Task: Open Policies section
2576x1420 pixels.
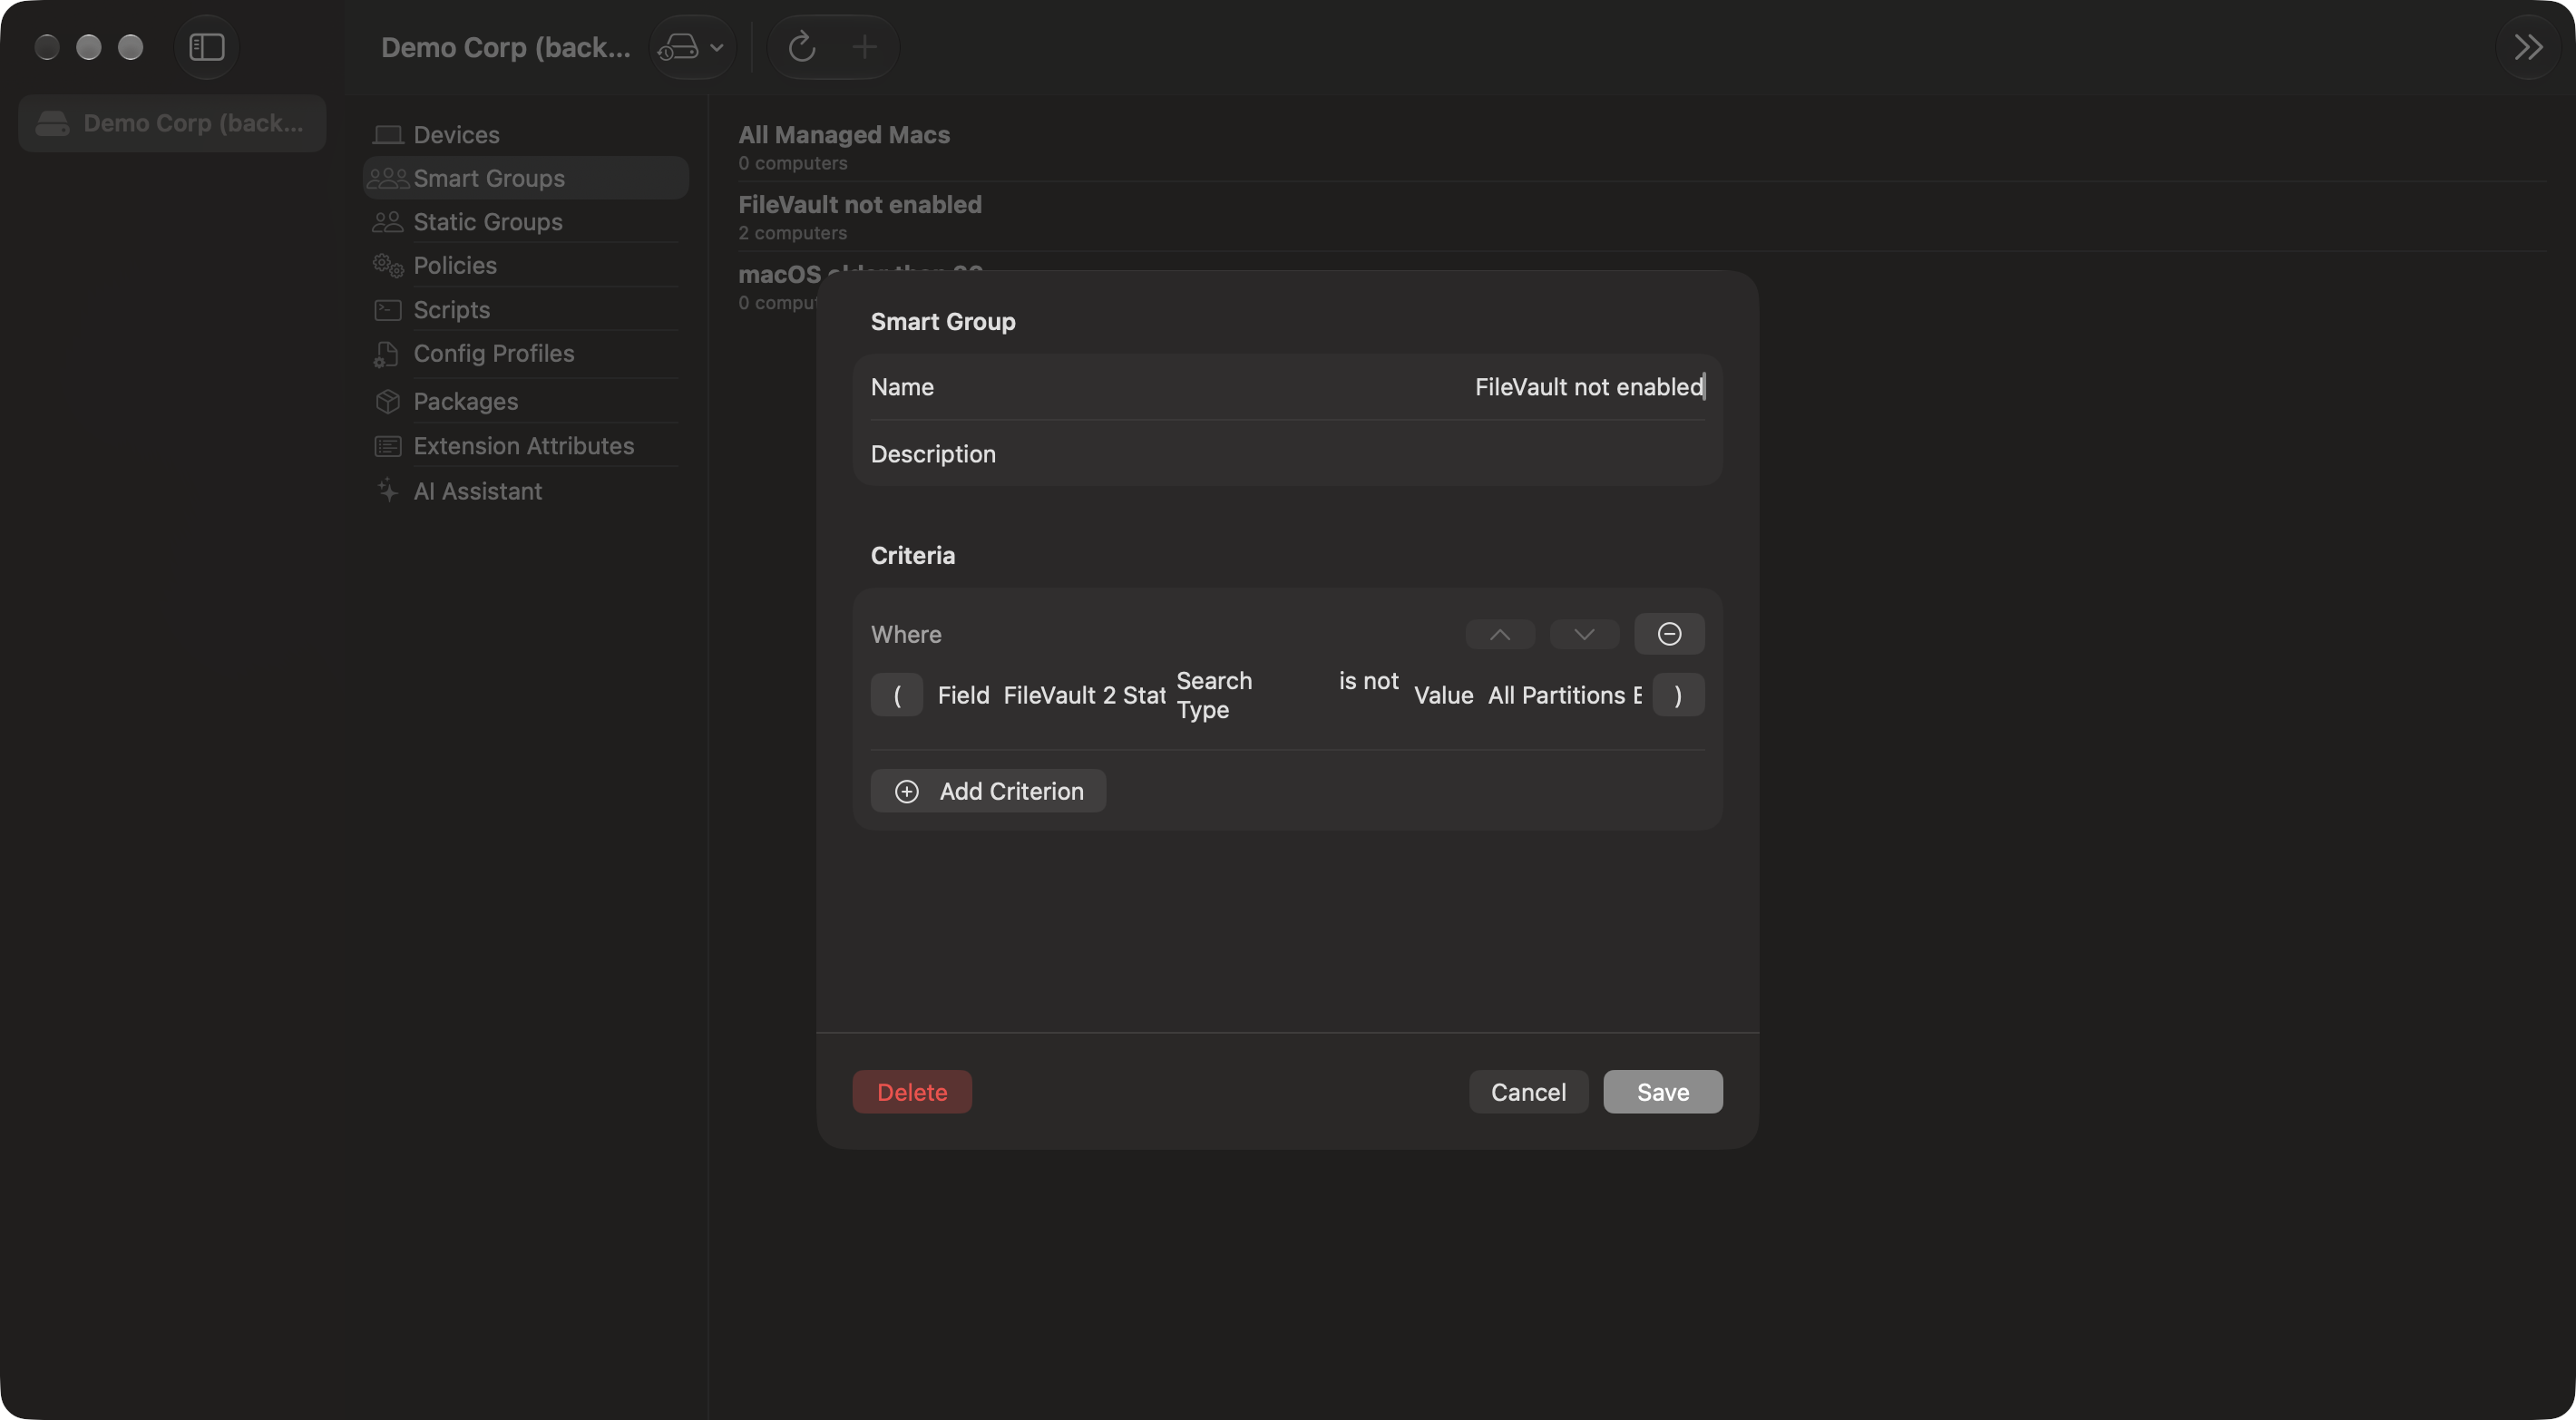Action: [x=525, y=265]
